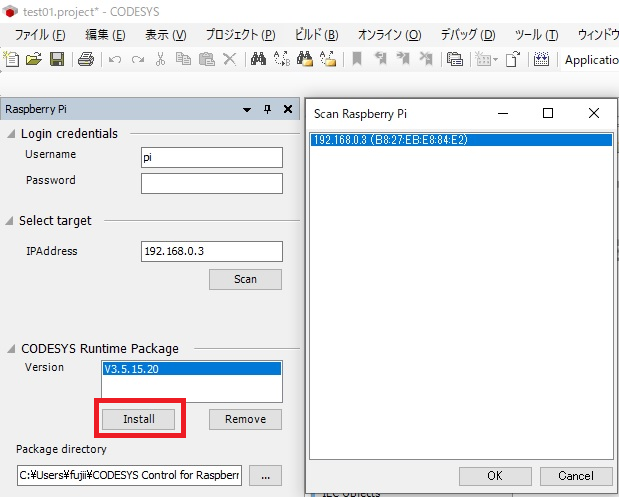Click the Password input field
Image resolution: width=619 pixels, height=497 pixels.
tap(212, 183)
